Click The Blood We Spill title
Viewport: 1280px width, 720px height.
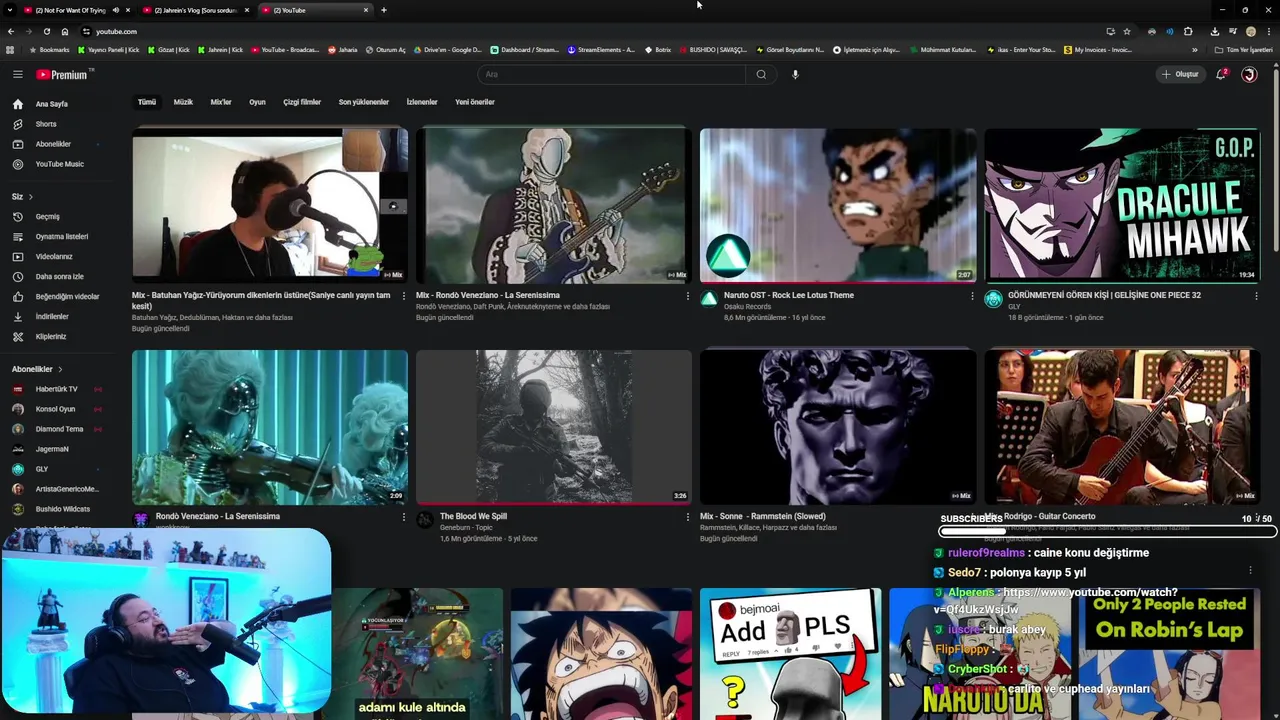pyautogui.click(x=473, y=516)
